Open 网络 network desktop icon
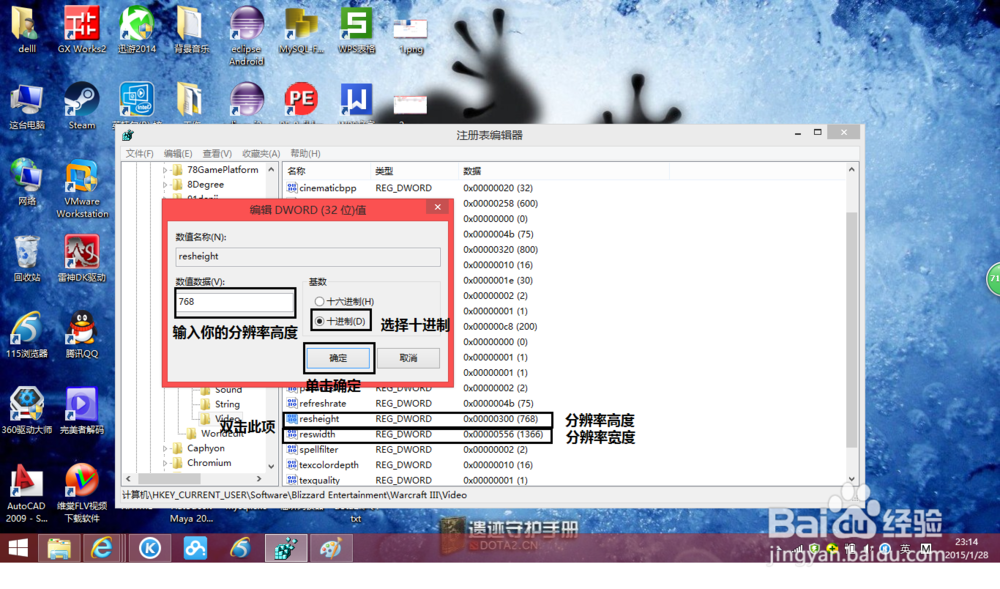 coord(27,182)
